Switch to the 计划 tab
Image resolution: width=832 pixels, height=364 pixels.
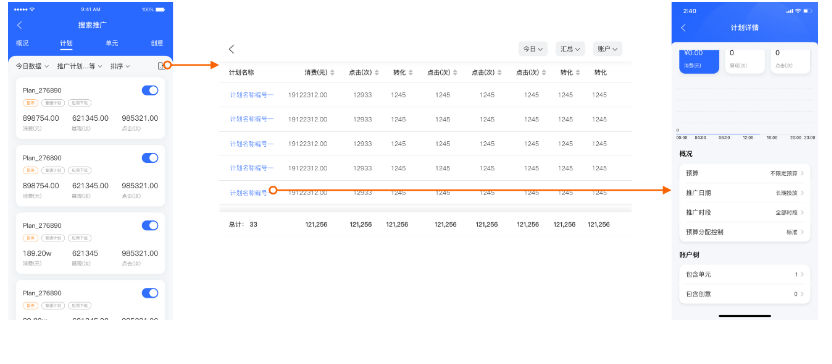[x=66, y=44]
